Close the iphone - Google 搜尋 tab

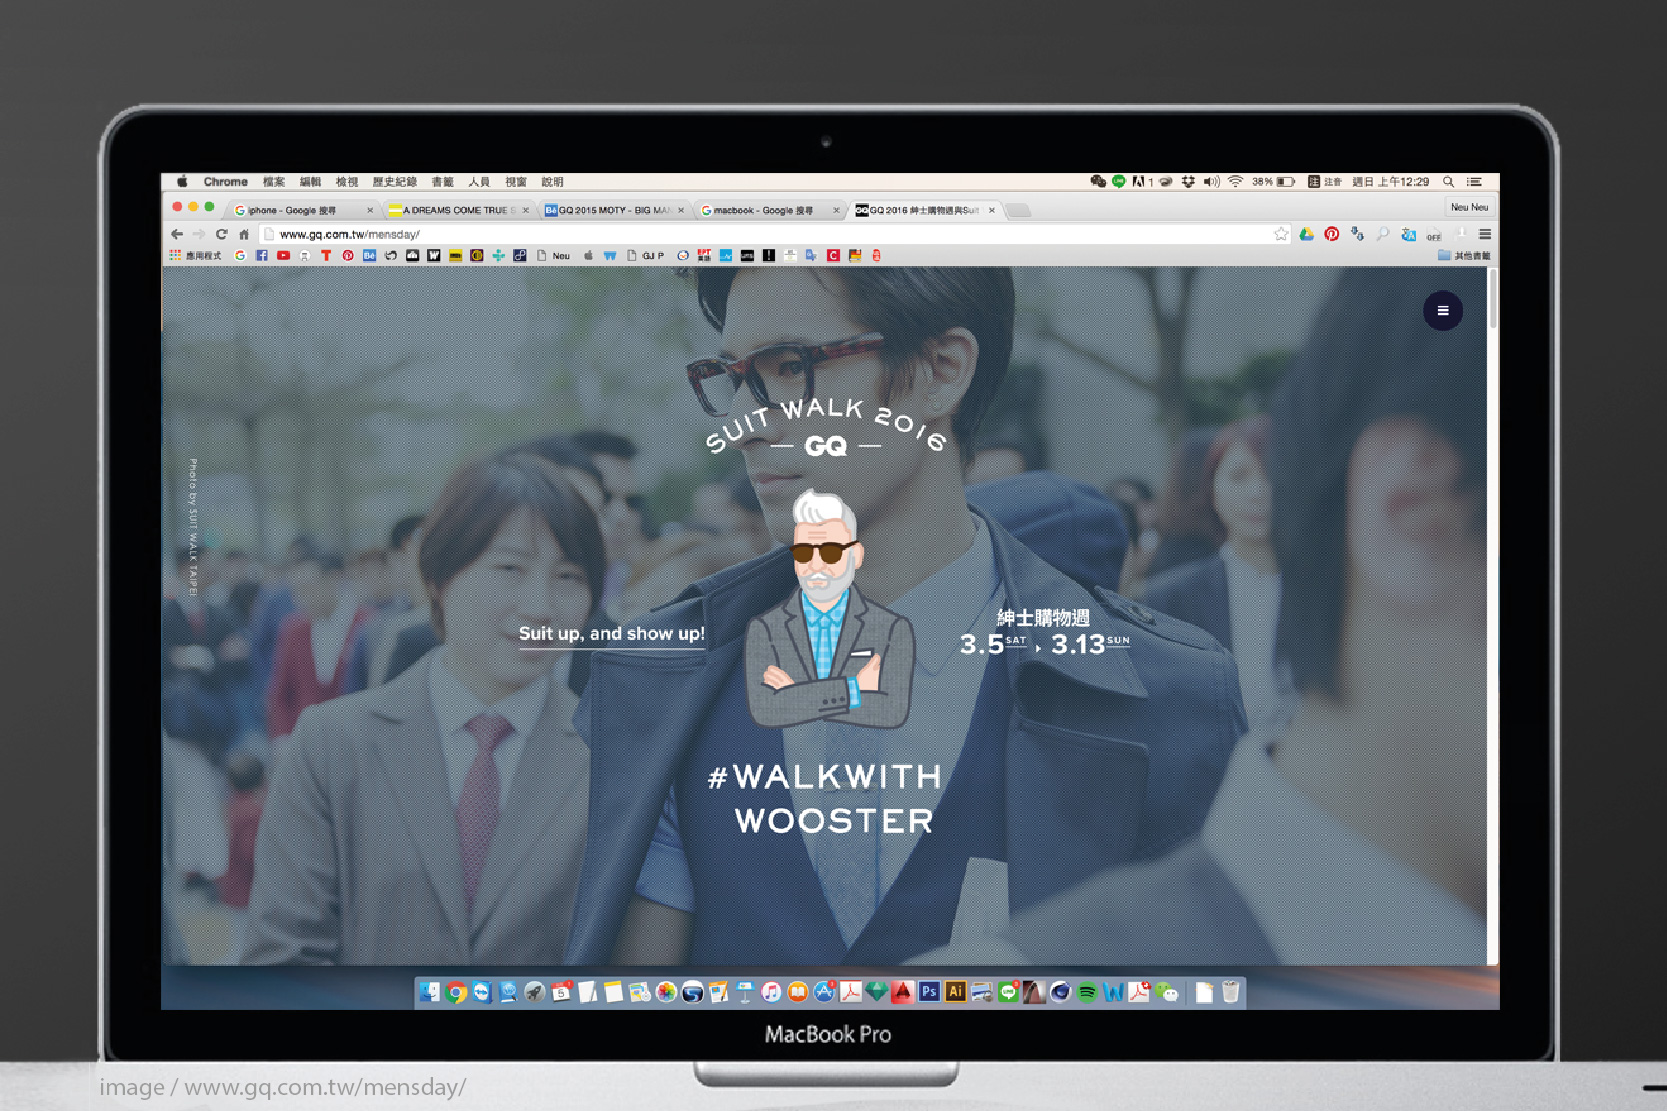(370, 210)
